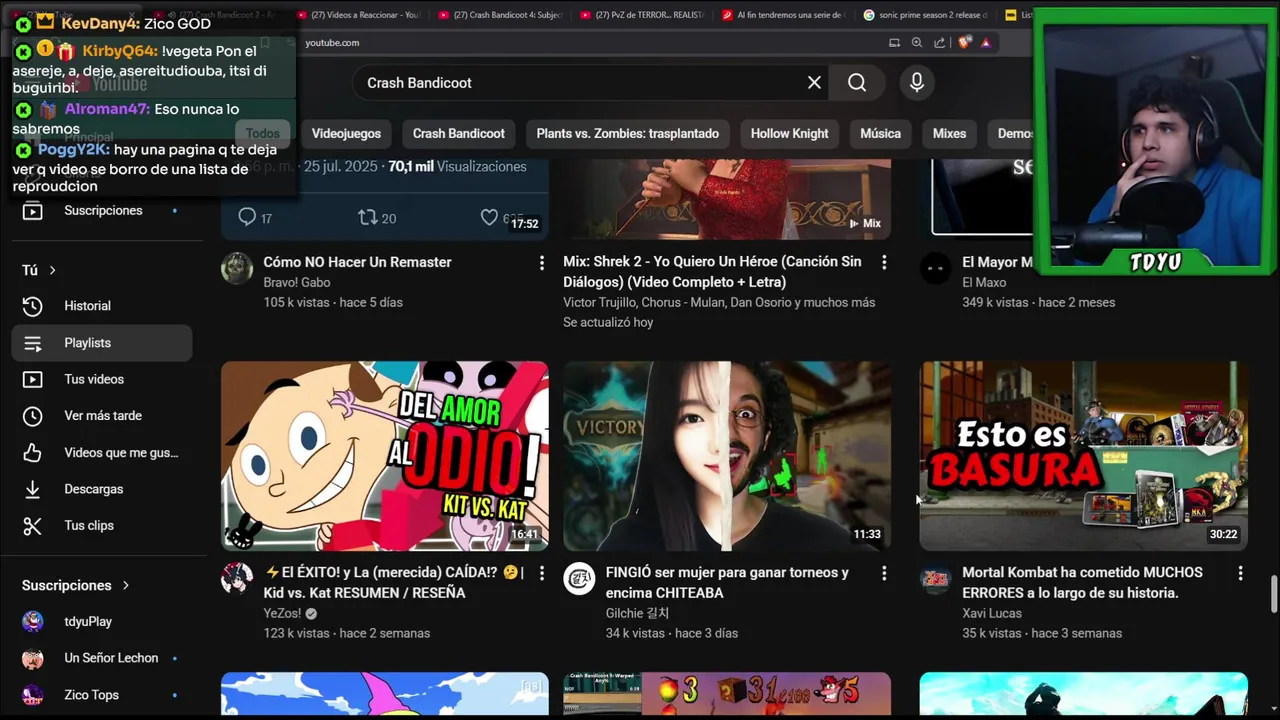Go to the Xavi Lucas channel name
The width and height of the screenshot is (1280, 720).
coord(992,614)
